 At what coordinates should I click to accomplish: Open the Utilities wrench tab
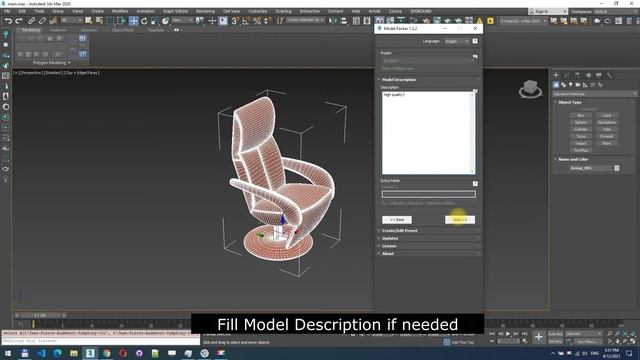pos(609,75)
